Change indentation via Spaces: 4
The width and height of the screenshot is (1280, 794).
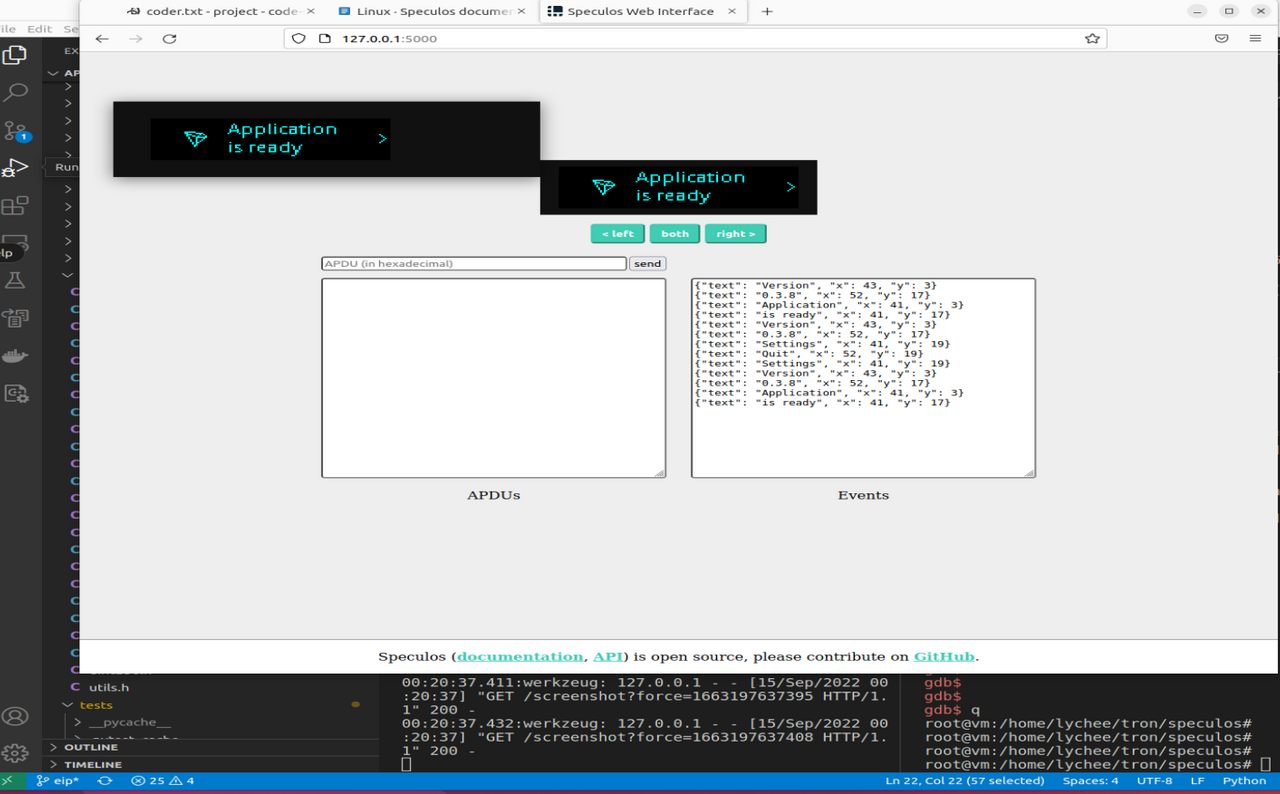pos(1090,781)
